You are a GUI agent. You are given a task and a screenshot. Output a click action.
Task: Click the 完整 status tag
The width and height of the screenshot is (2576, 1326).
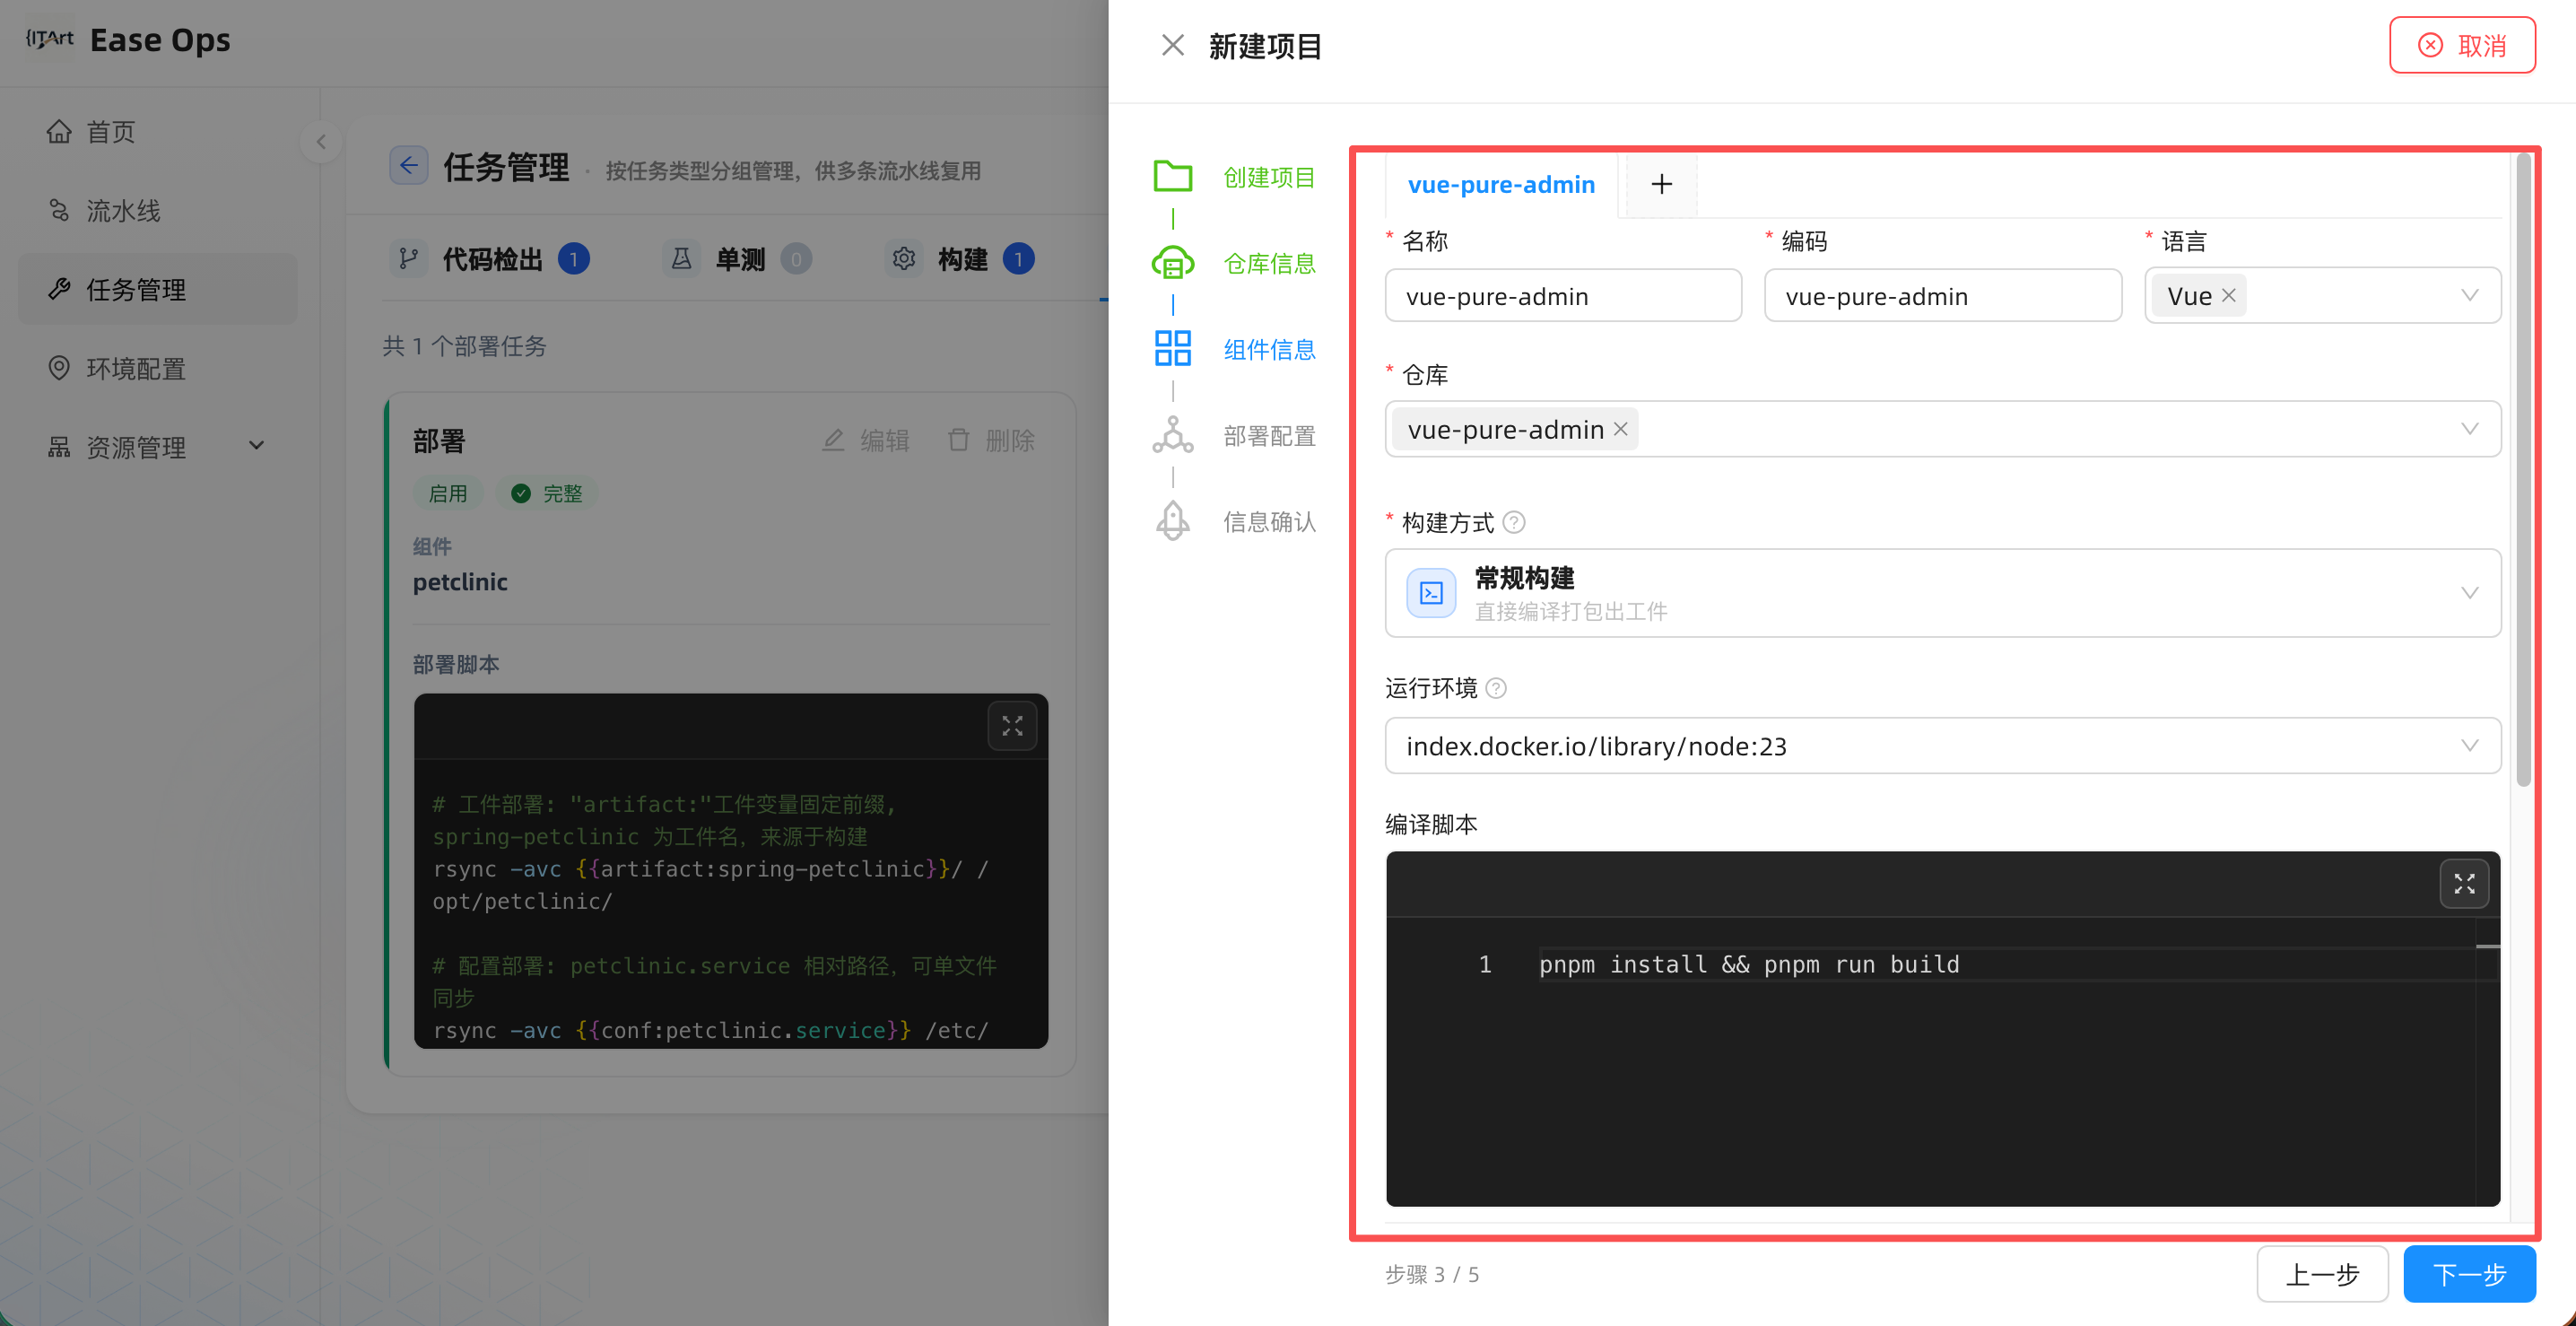pos(547,493)
